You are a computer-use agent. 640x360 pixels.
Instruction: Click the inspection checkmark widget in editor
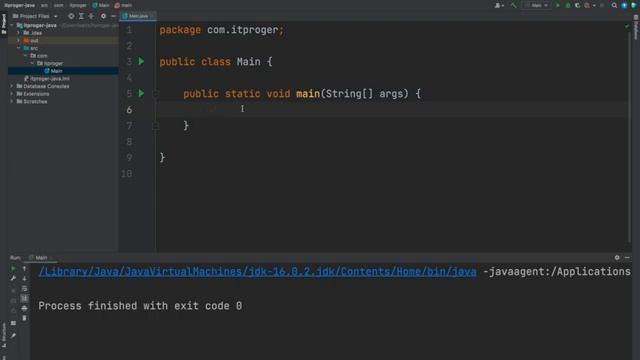pyautogui.click(x=627, y=27)
